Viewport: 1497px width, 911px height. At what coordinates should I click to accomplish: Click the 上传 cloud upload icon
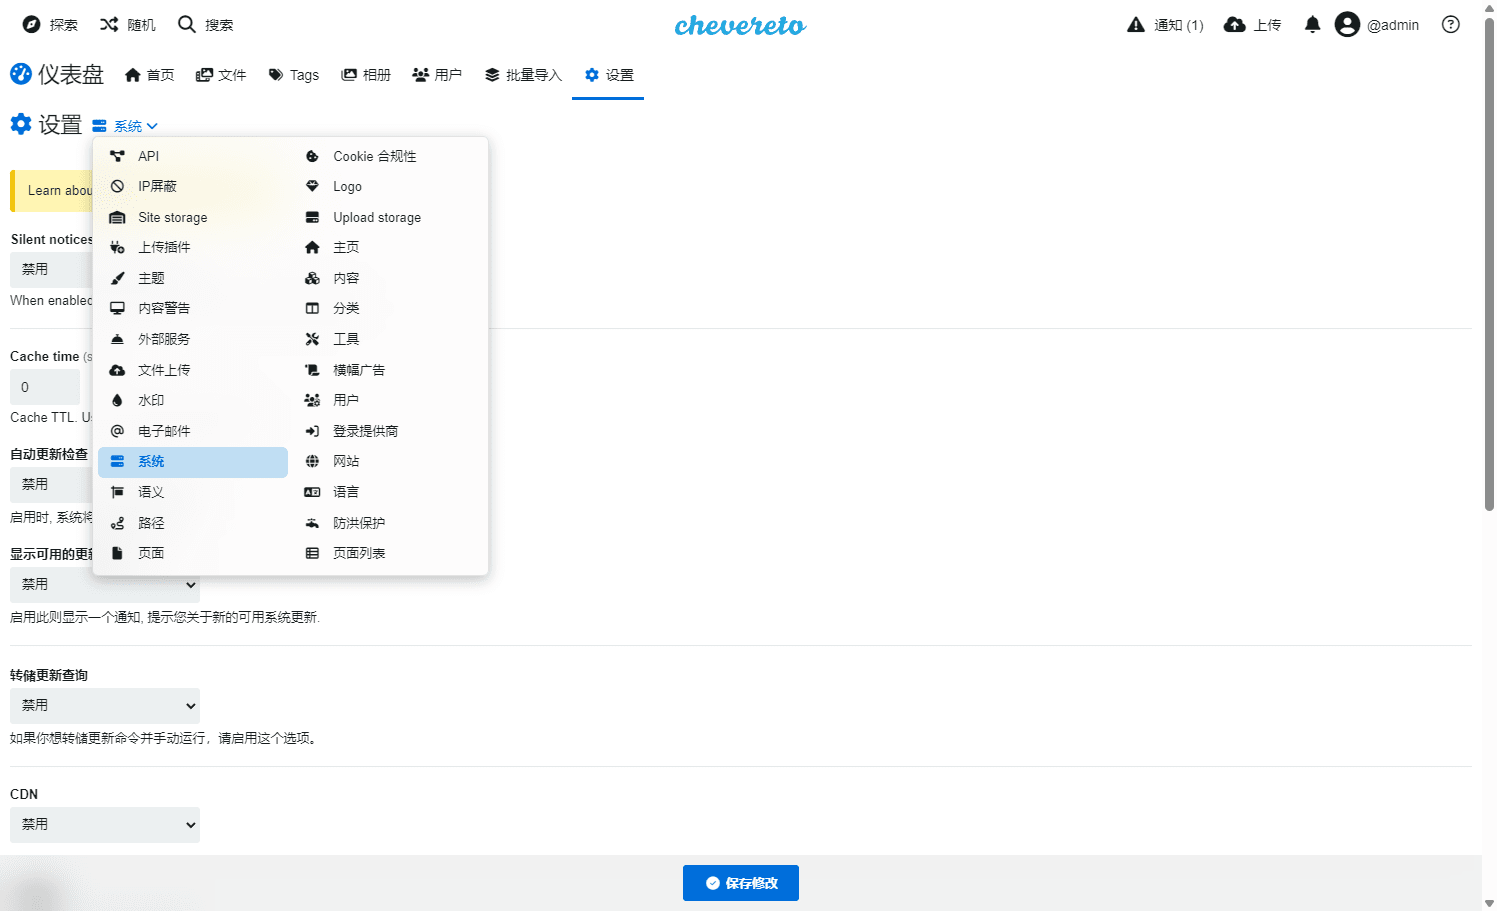click(1235, 25)
